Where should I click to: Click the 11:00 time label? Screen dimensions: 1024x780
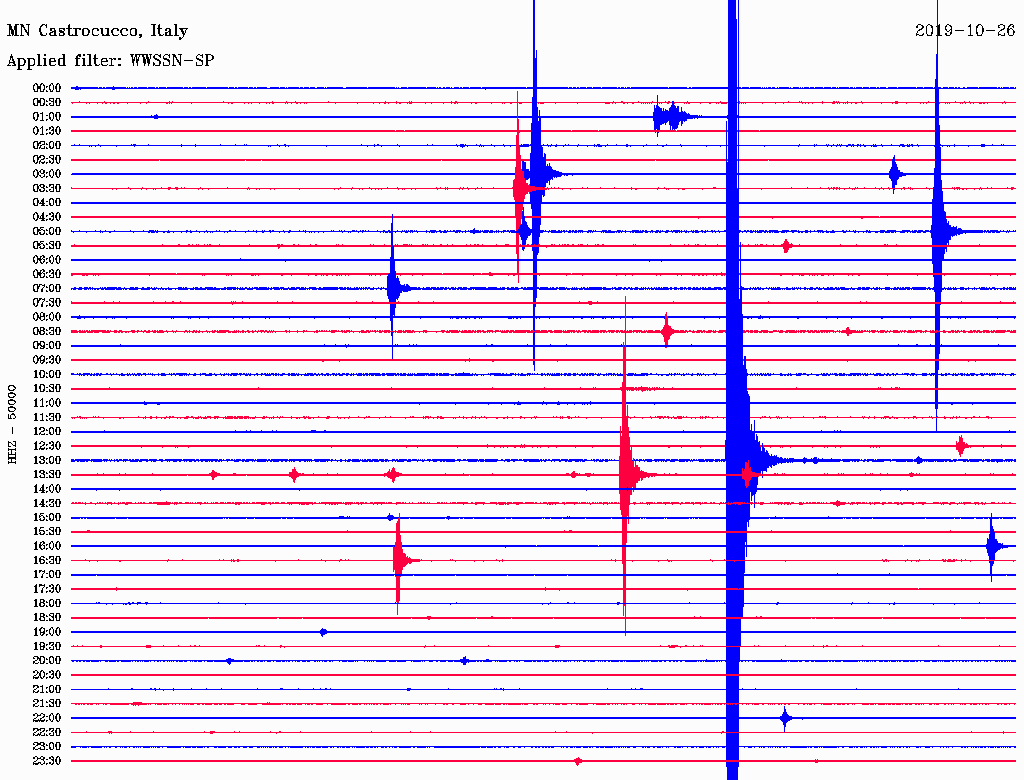coord(47,403)
